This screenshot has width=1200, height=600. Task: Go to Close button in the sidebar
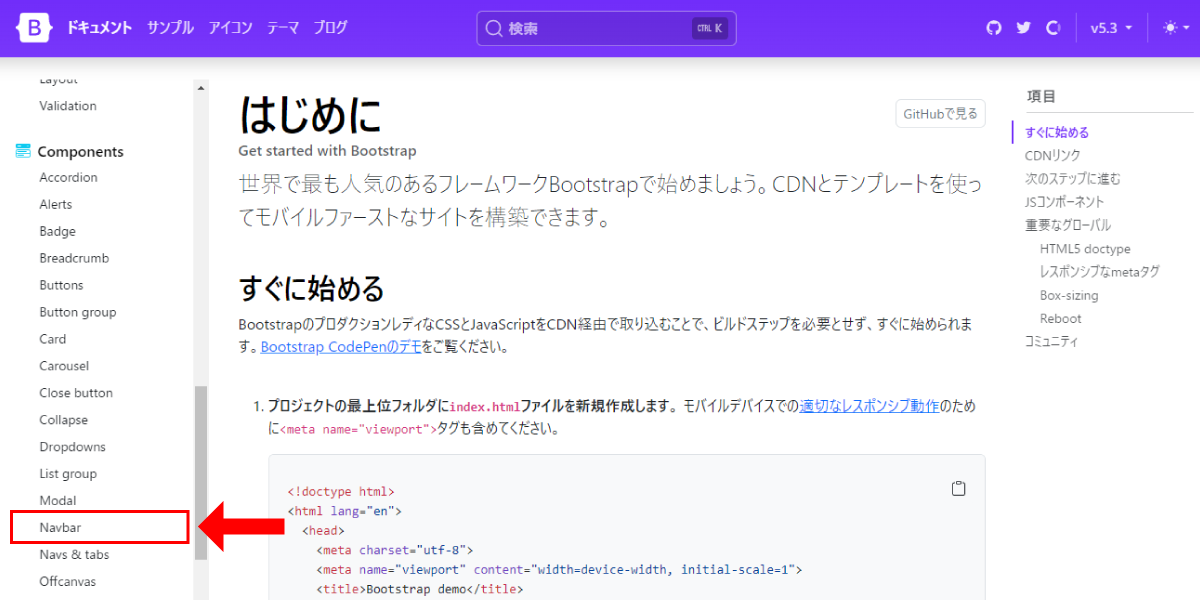(76, 394)
